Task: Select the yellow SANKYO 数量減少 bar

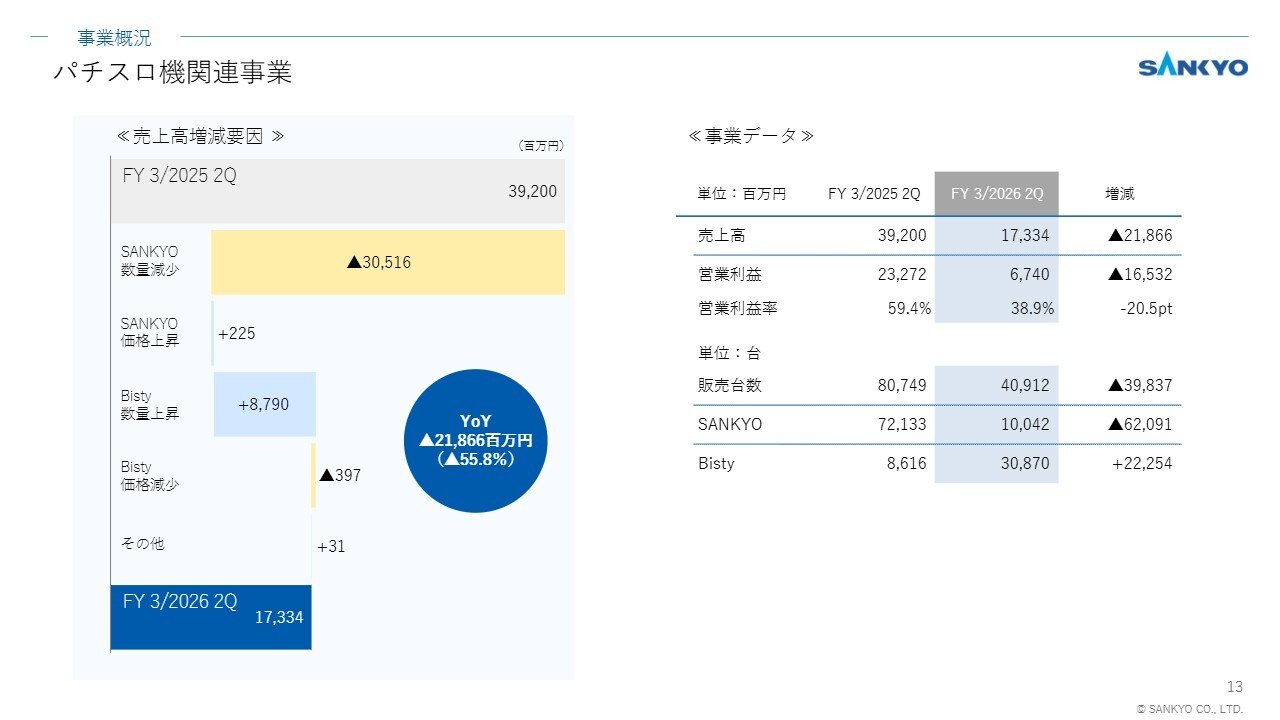Action: 387,262
